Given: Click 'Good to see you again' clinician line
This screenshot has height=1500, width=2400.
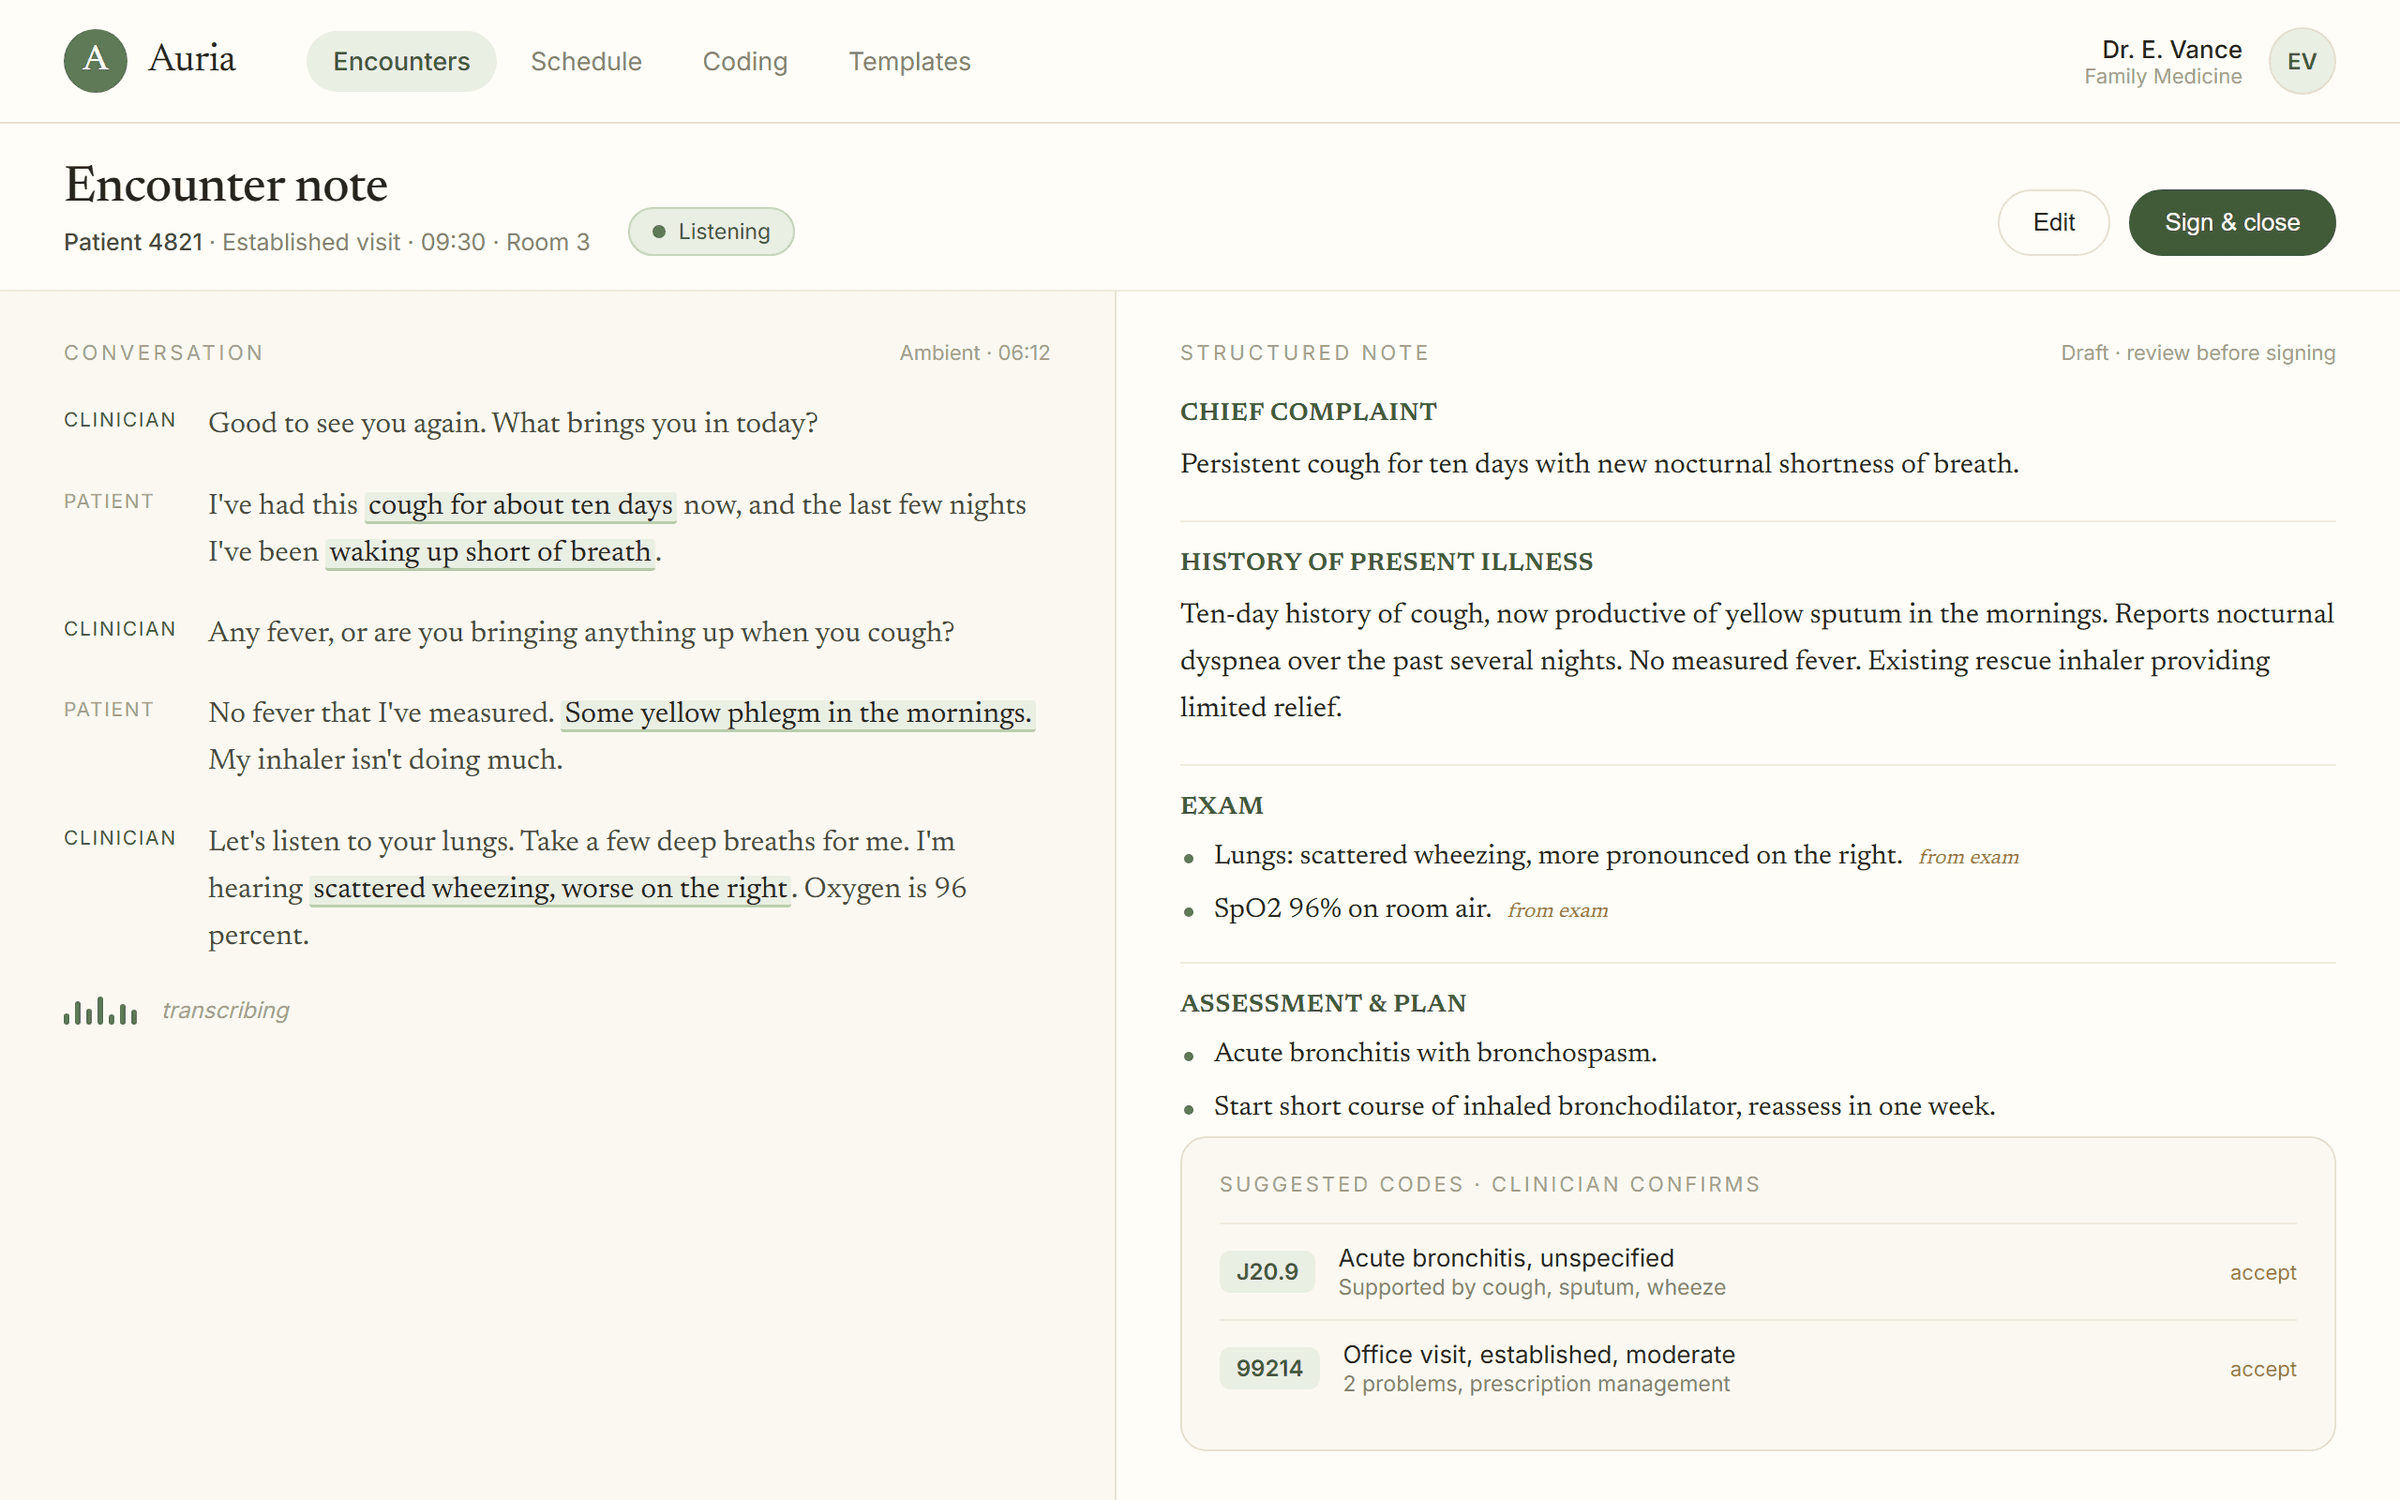Looking at the screenshot, I should (x=513, y=423).
